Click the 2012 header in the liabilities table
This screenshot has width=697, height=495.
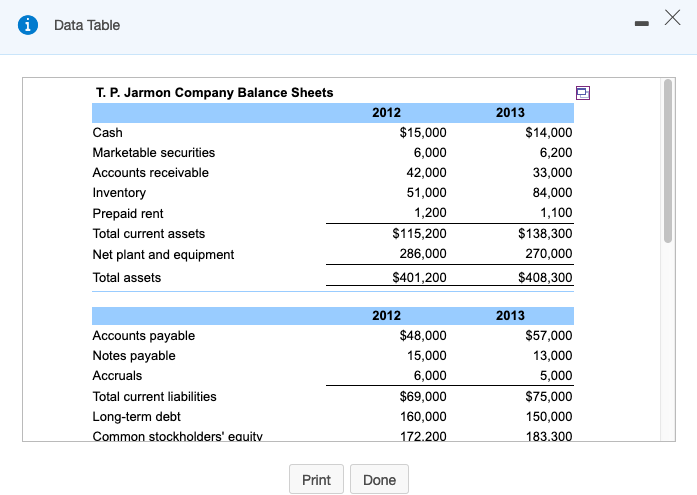tap(386, 315)
